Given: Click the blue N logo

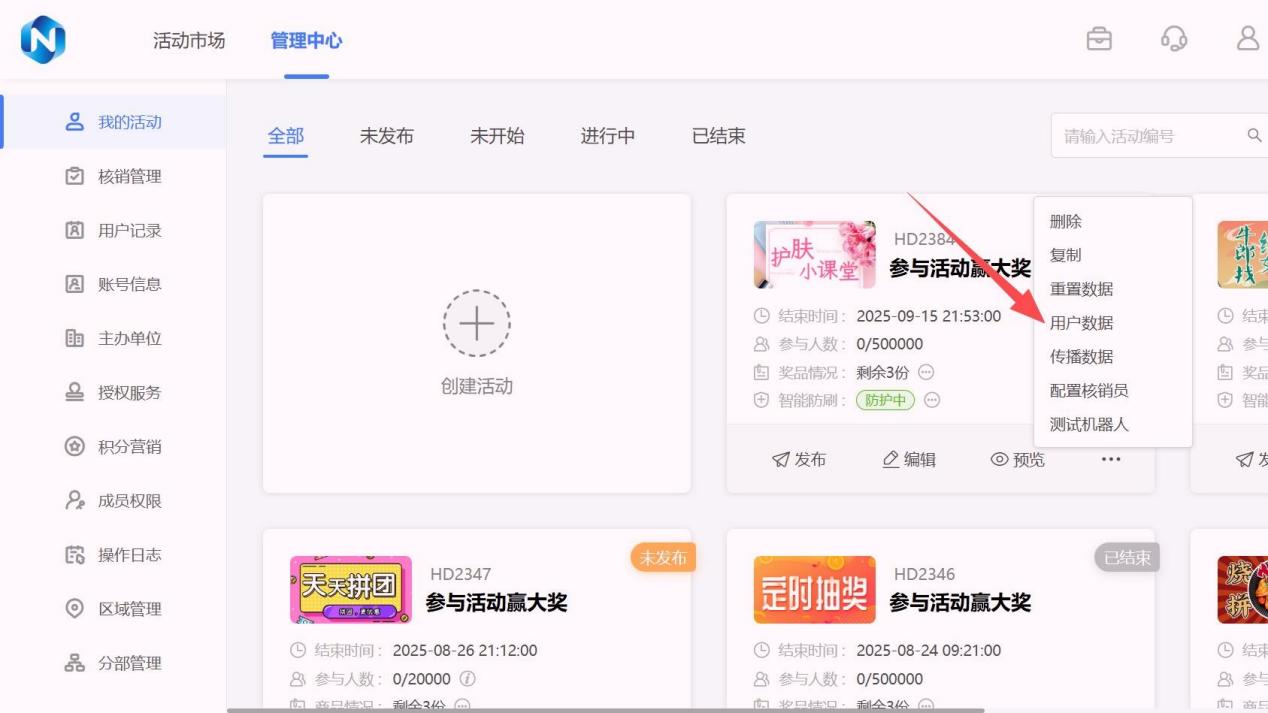Looking at the screenshot, I should [43, 40].
